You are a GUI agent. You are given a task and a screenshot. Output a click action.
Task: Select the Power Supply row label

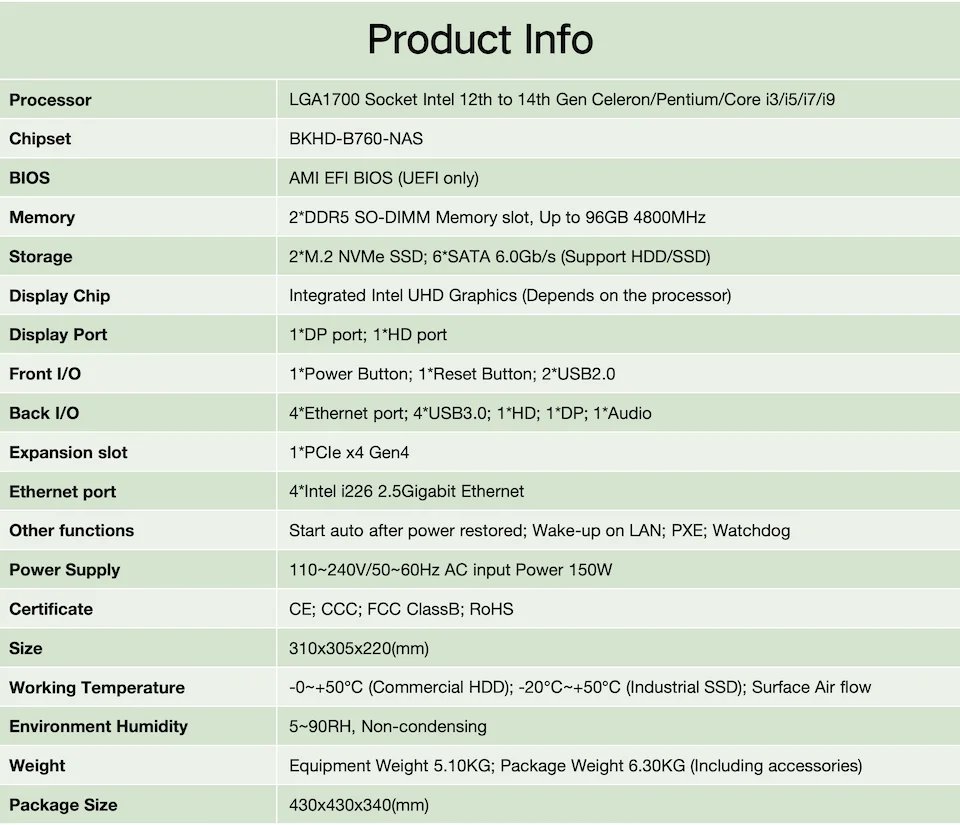65,570
